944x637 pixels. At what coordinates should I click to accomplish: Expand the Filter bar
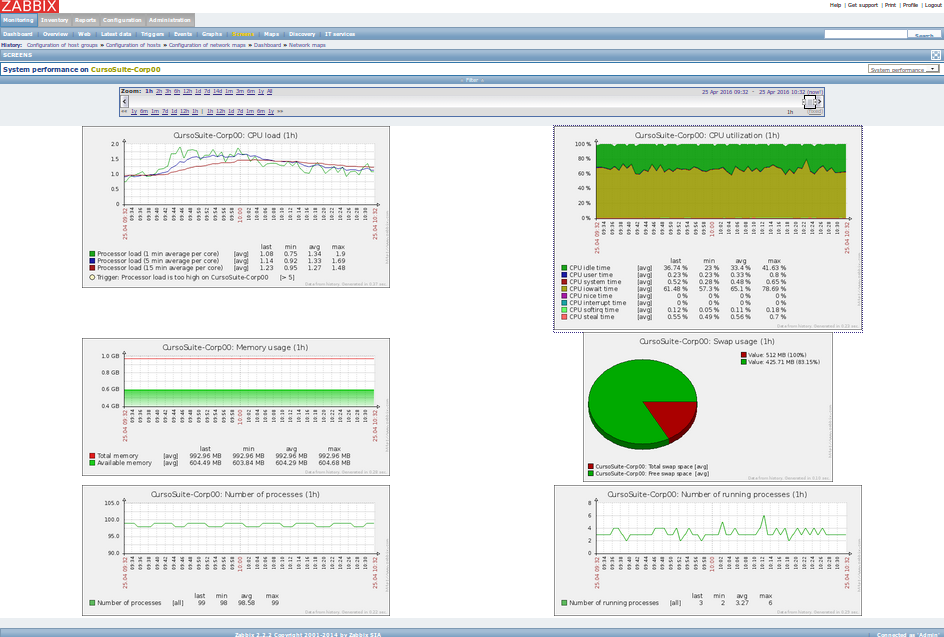coord(472,79)
